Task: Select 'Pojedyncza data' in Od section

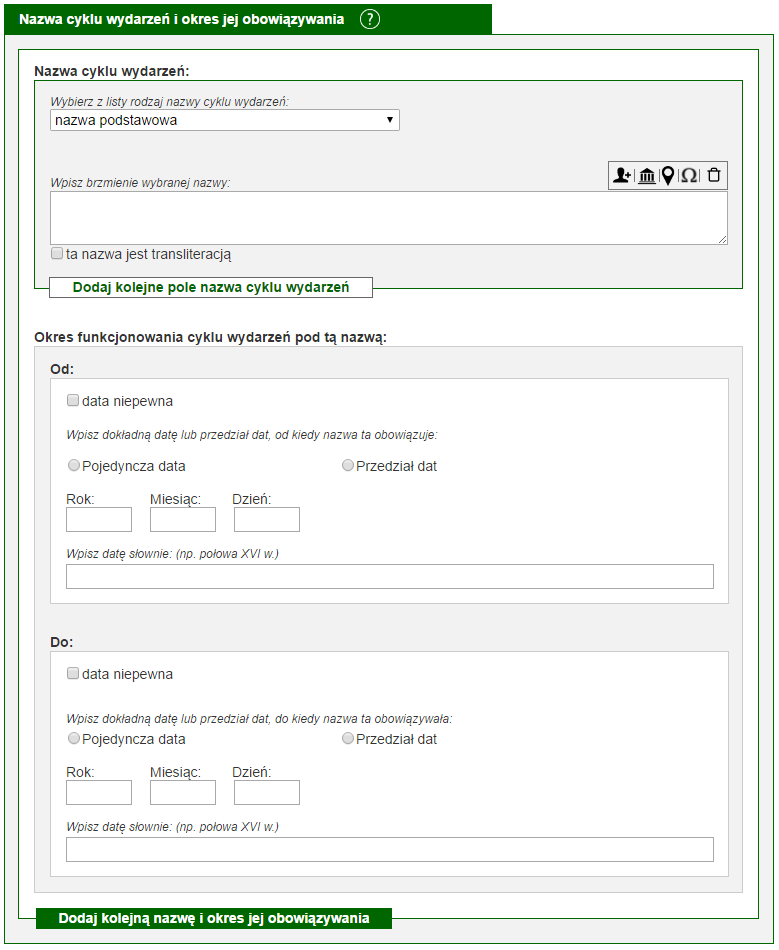Action: [x=74, y=465]
